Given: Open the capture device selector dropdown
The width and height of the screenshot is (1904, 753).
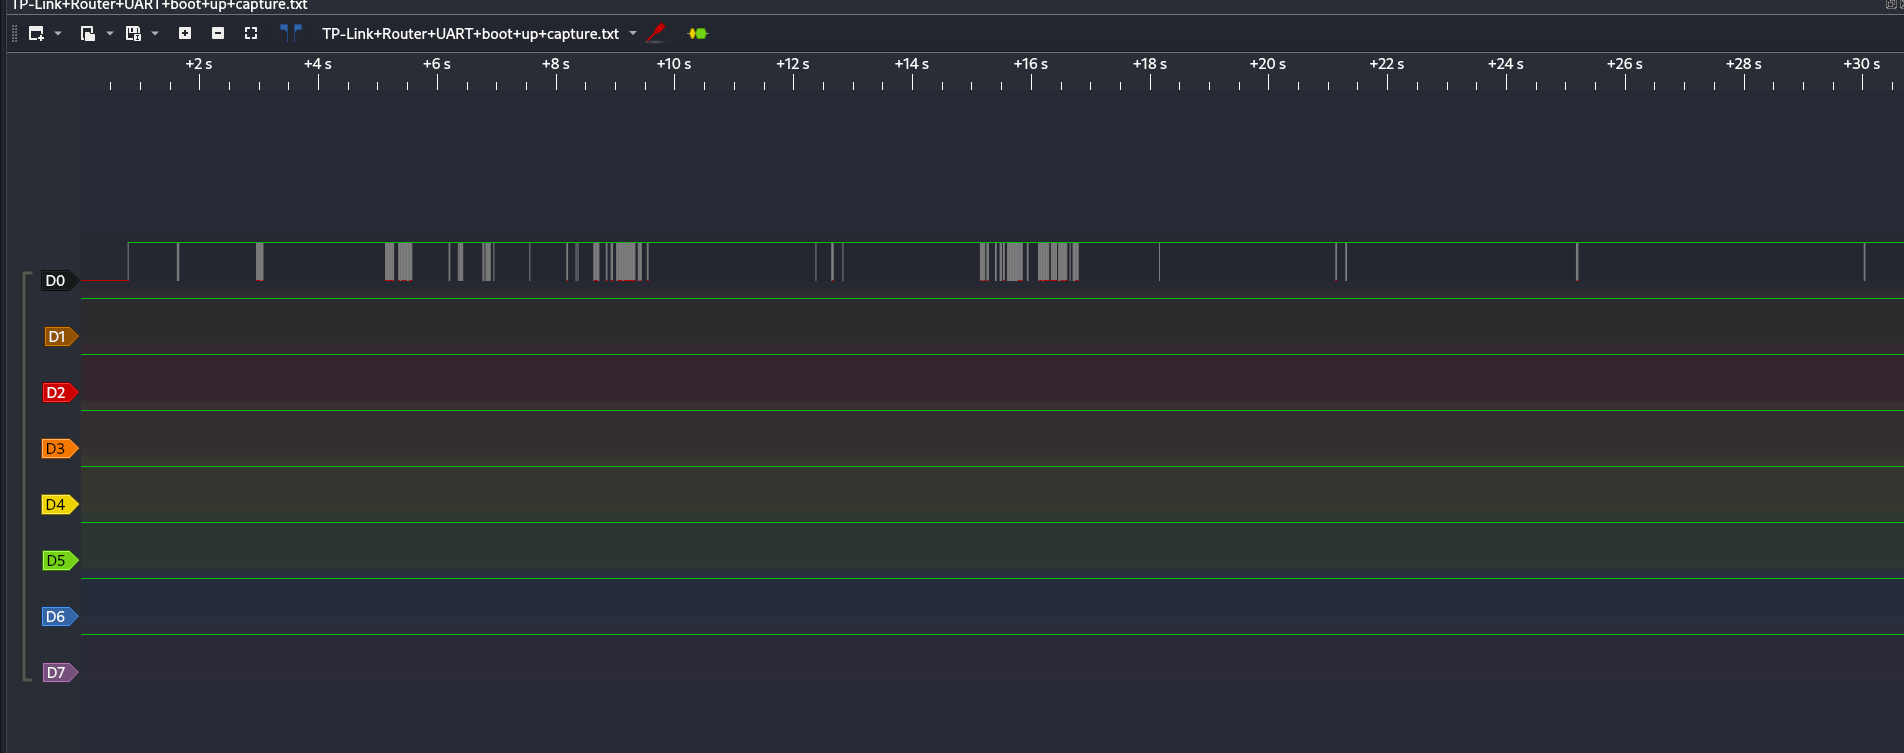Looking at the screenshot, I should pos(633,34).
